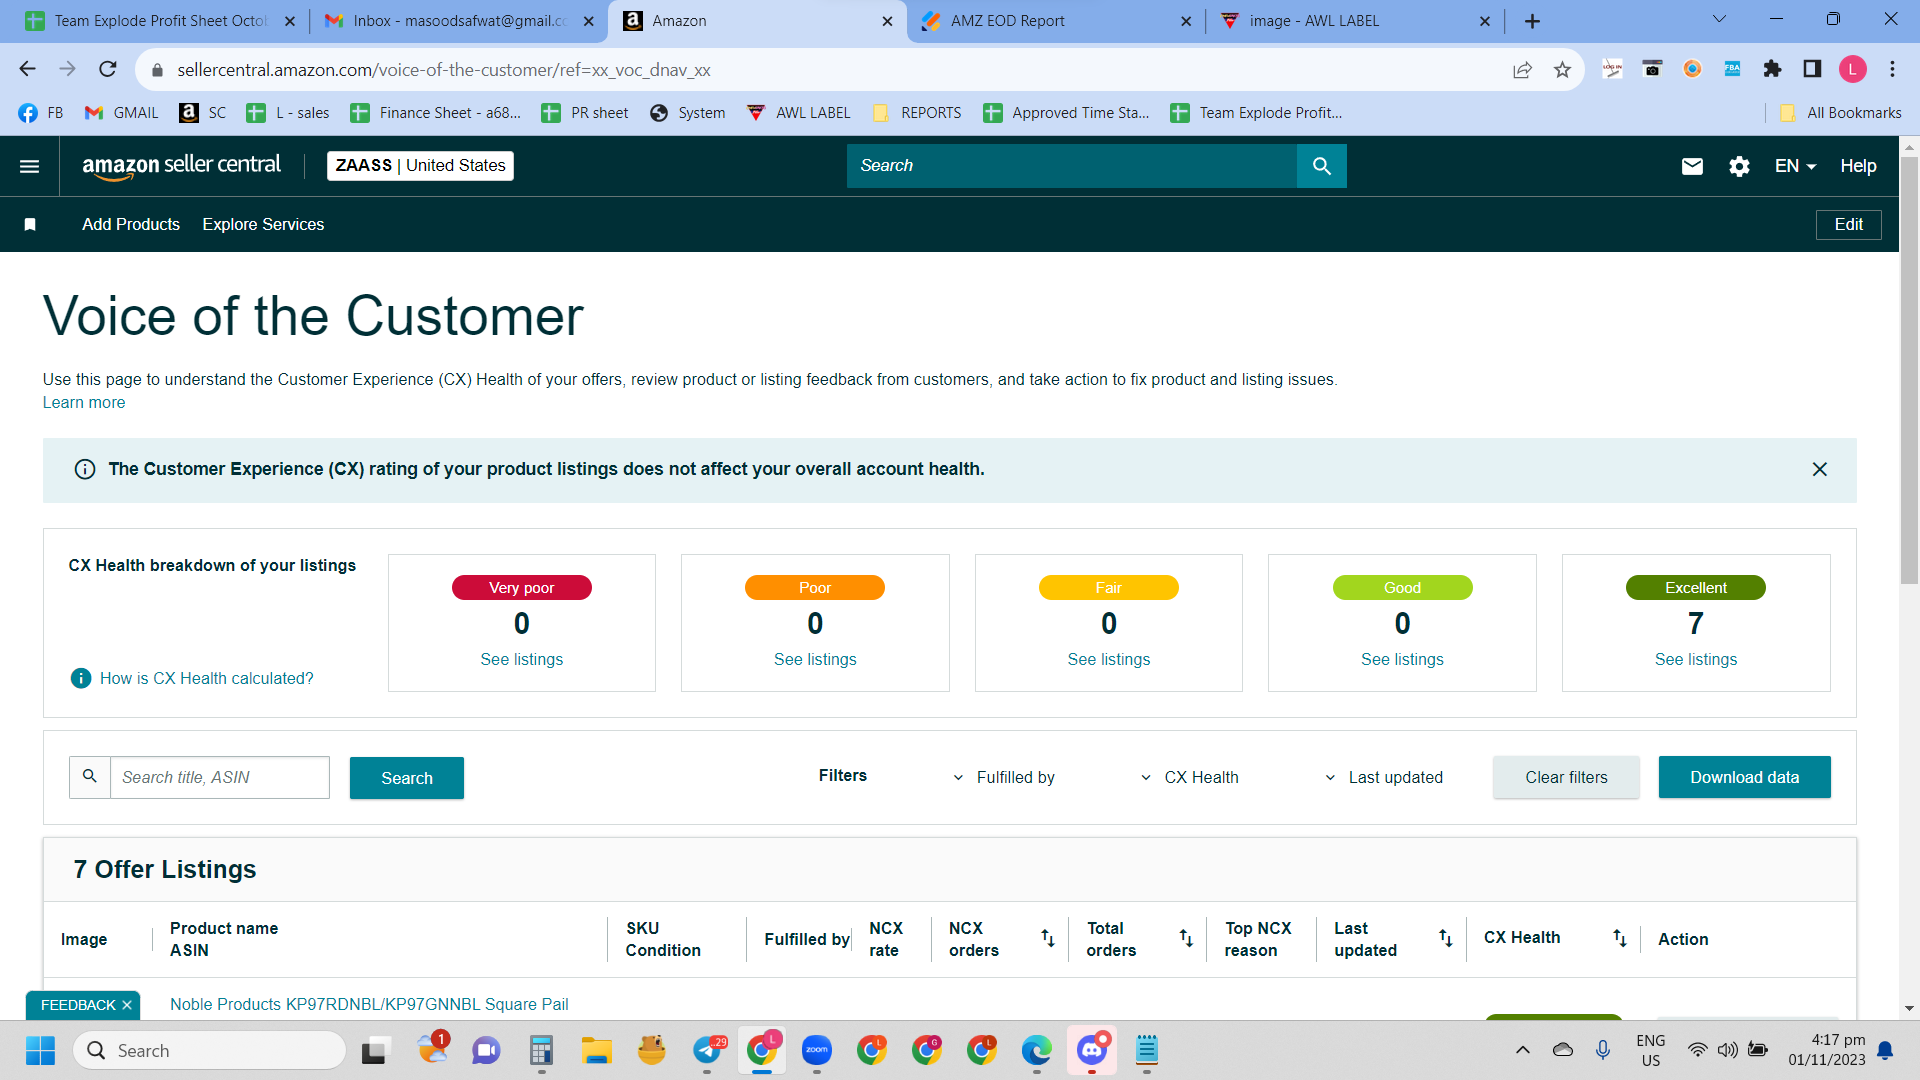Open the messages envelope icon

pyautogui.click(x=1692, y=166)
